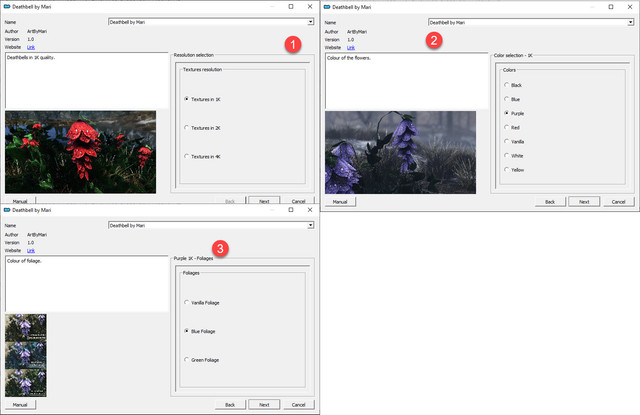Click app icon in resolution selection window title bar
The width and height of the screenshot is (640, 415).
click(x=7, y=7)
